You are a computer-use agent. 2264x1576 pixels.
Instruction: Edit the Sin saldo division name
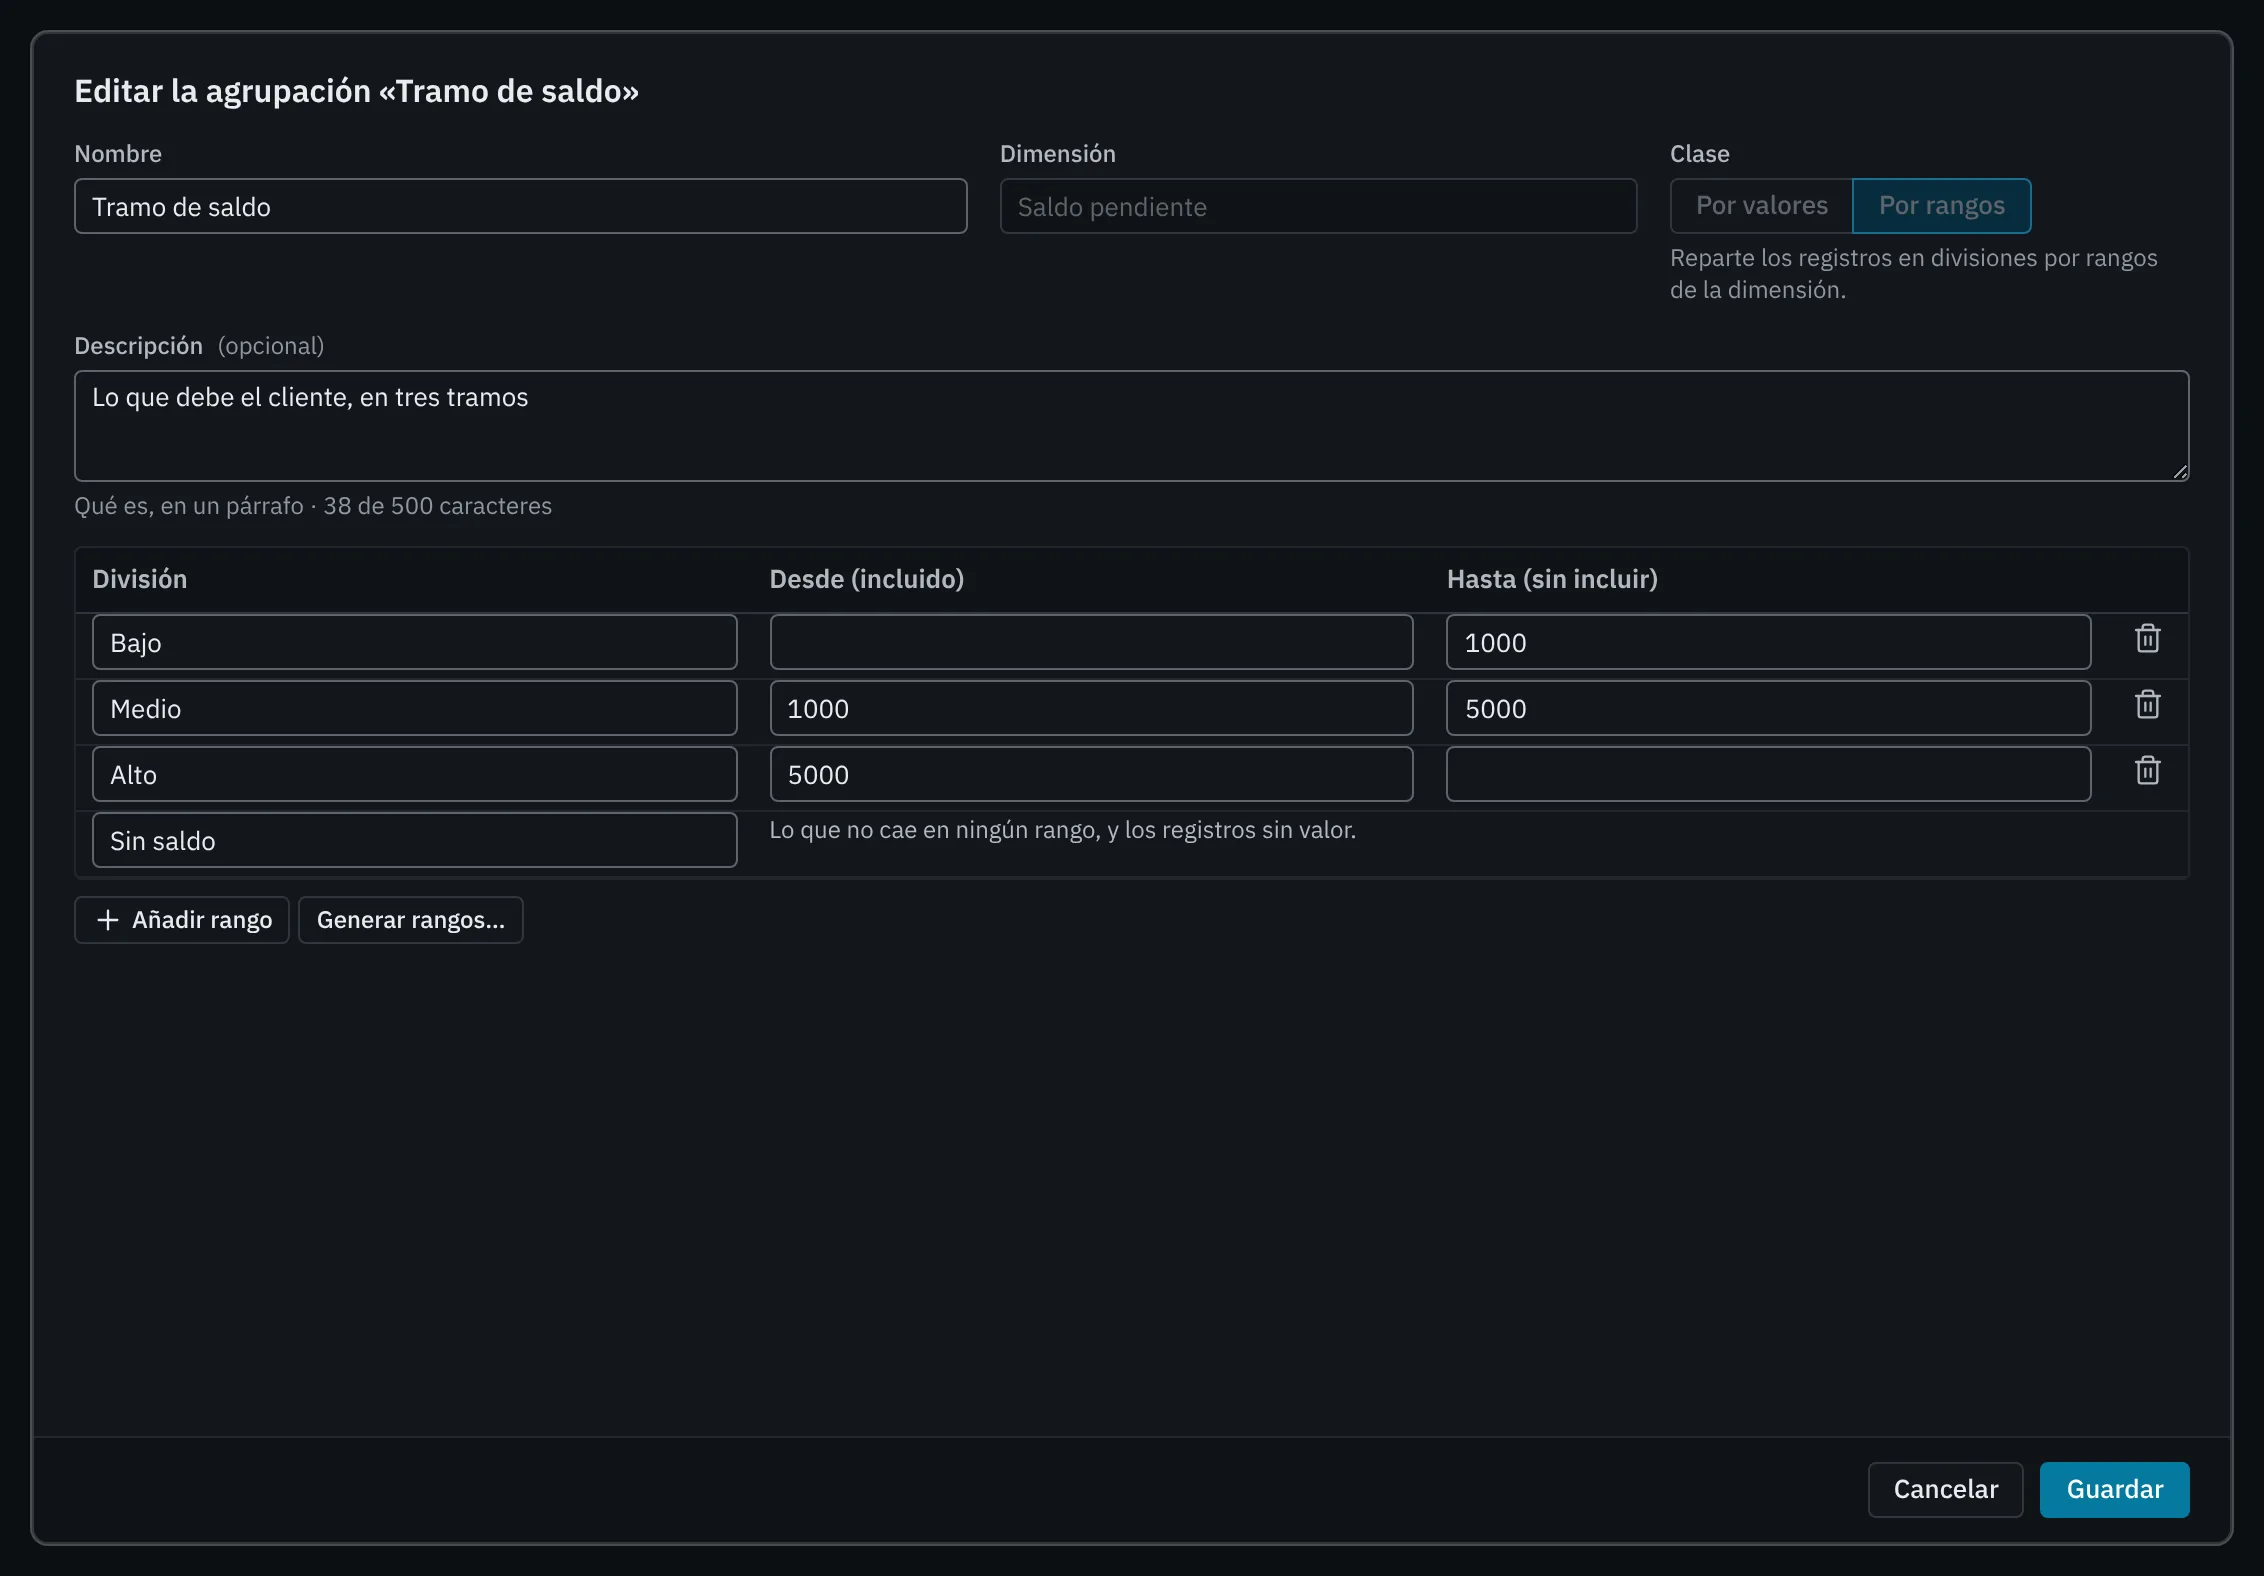tap(414, 840)
